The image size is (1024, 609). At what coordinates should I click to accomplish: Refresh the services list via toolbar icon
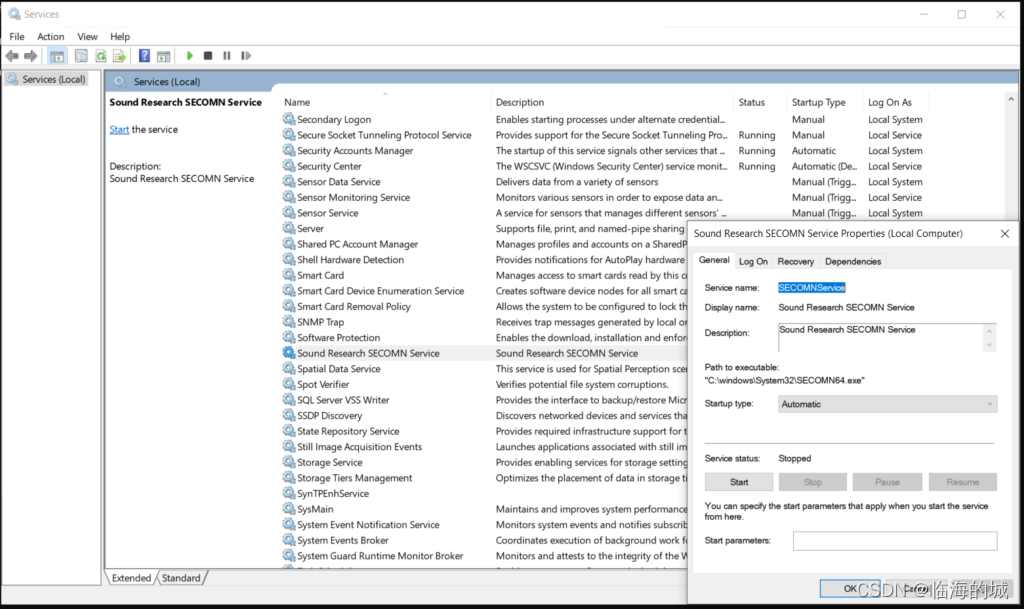pyautogui.click(x=100, y=56)
